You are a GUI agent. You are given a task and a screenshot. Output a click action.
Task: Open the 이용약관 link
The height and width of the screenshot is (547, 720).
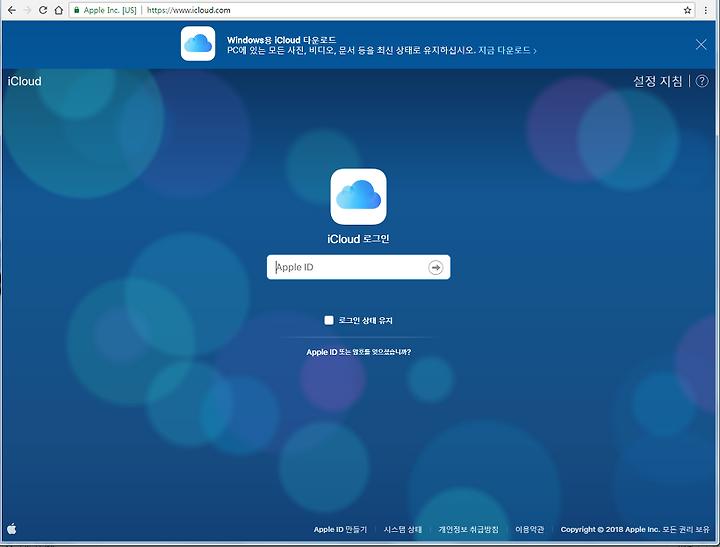click(529, 530)
